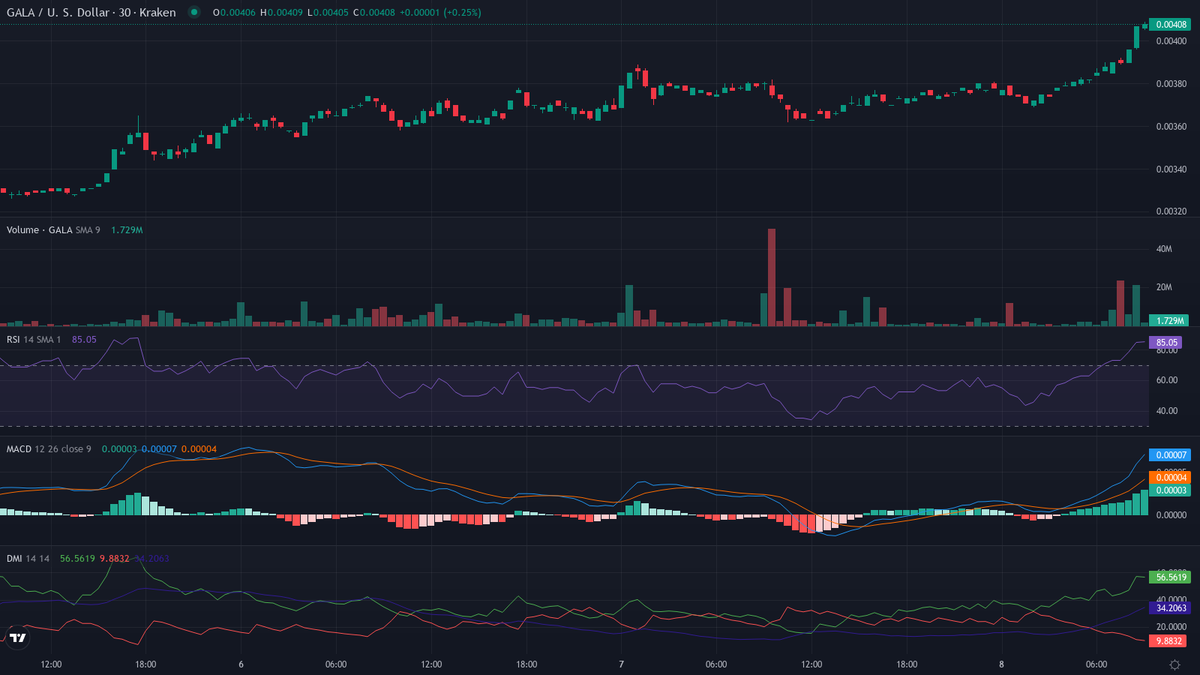This screenshot has height=675, width=1200.
Task: Click the date label 6 on time axis
Action: click(241, 664)
